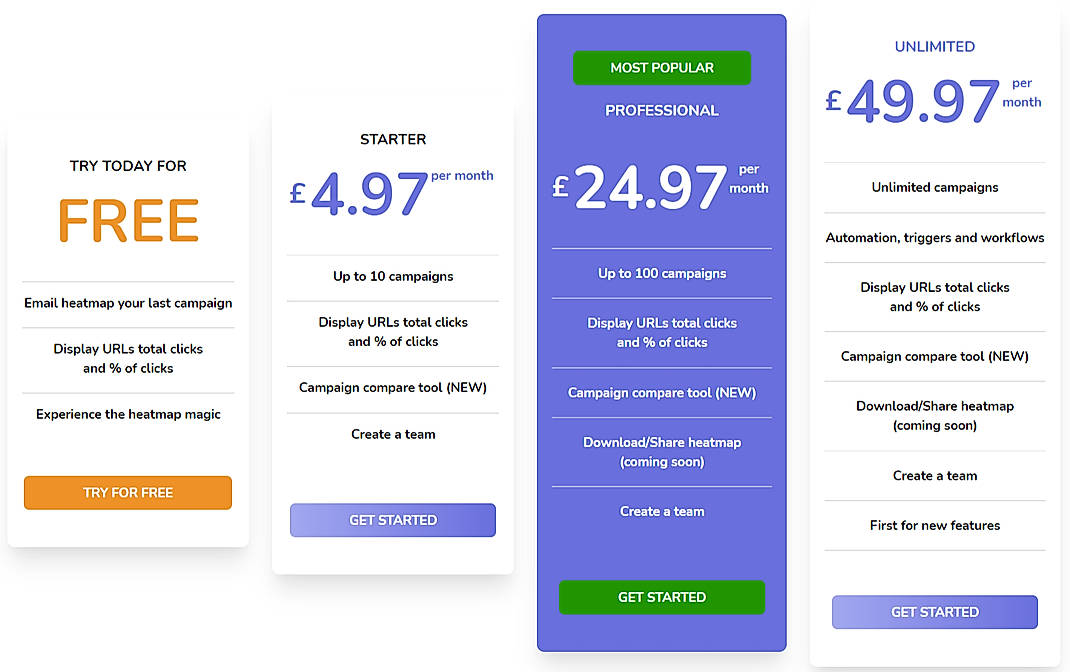Screen dimensions: 1070x672
Task: Click GET STARTED under the Starter plan
Action: click(x=392, y=520)
